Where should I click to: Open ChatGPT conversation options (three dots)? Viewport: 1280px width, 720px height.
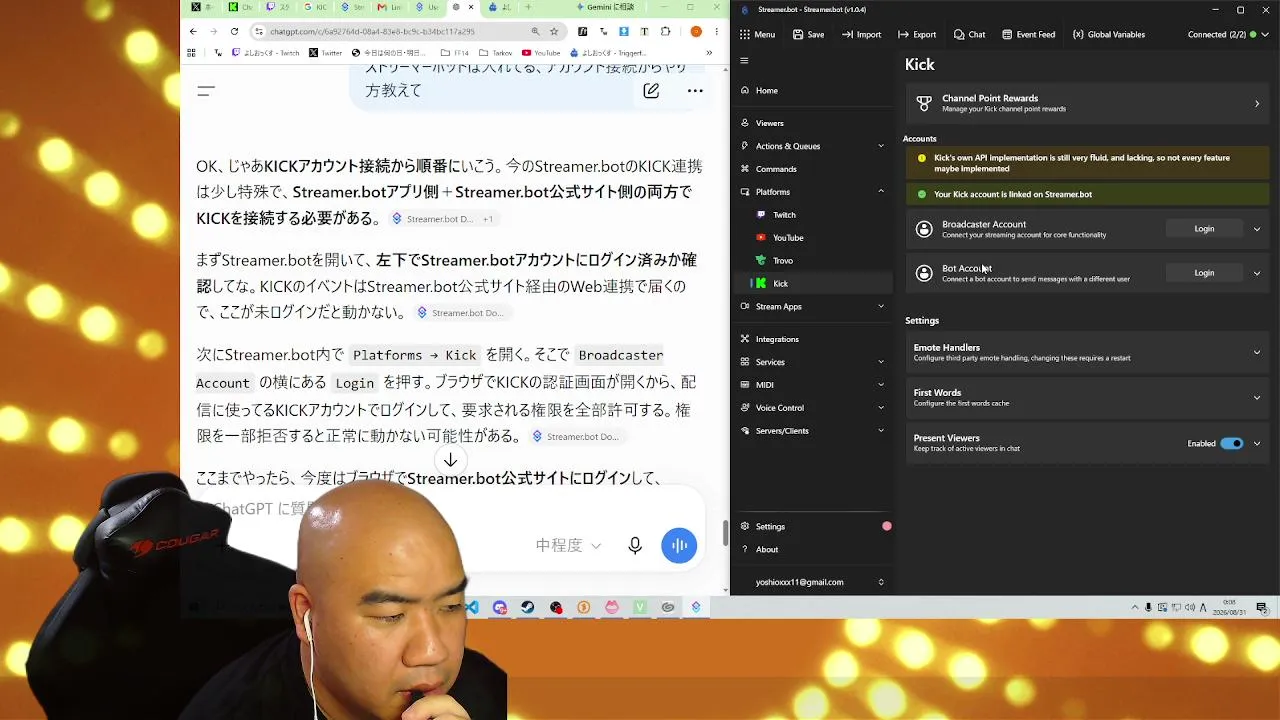click(x=695, y=91)
